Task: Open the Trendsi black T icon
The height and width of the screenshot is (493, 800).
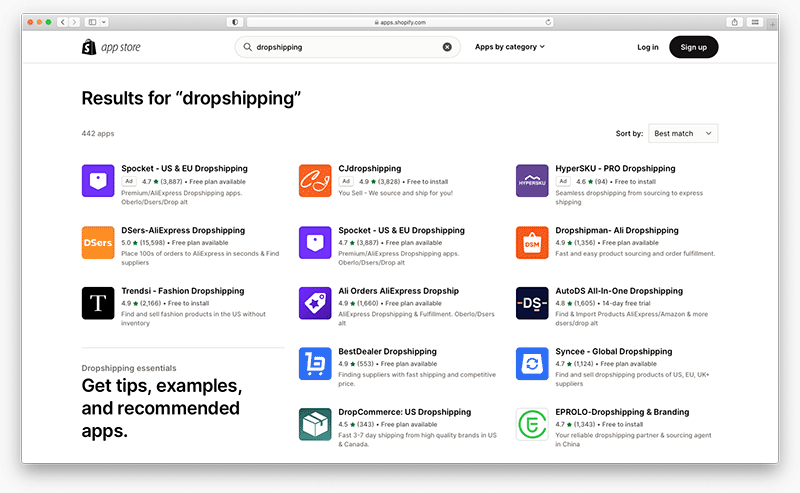Action: (98, 303)
